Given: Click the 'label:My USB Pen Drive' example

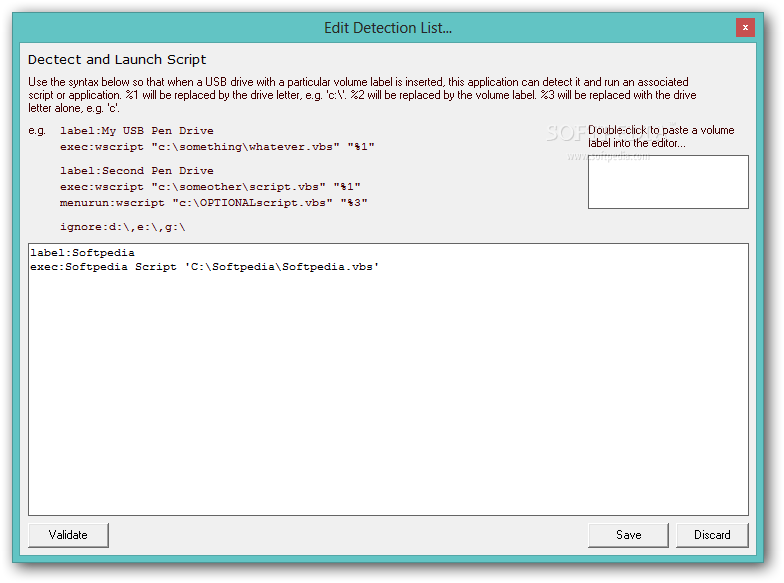Looking at the screenshot, I should [136, 131].
